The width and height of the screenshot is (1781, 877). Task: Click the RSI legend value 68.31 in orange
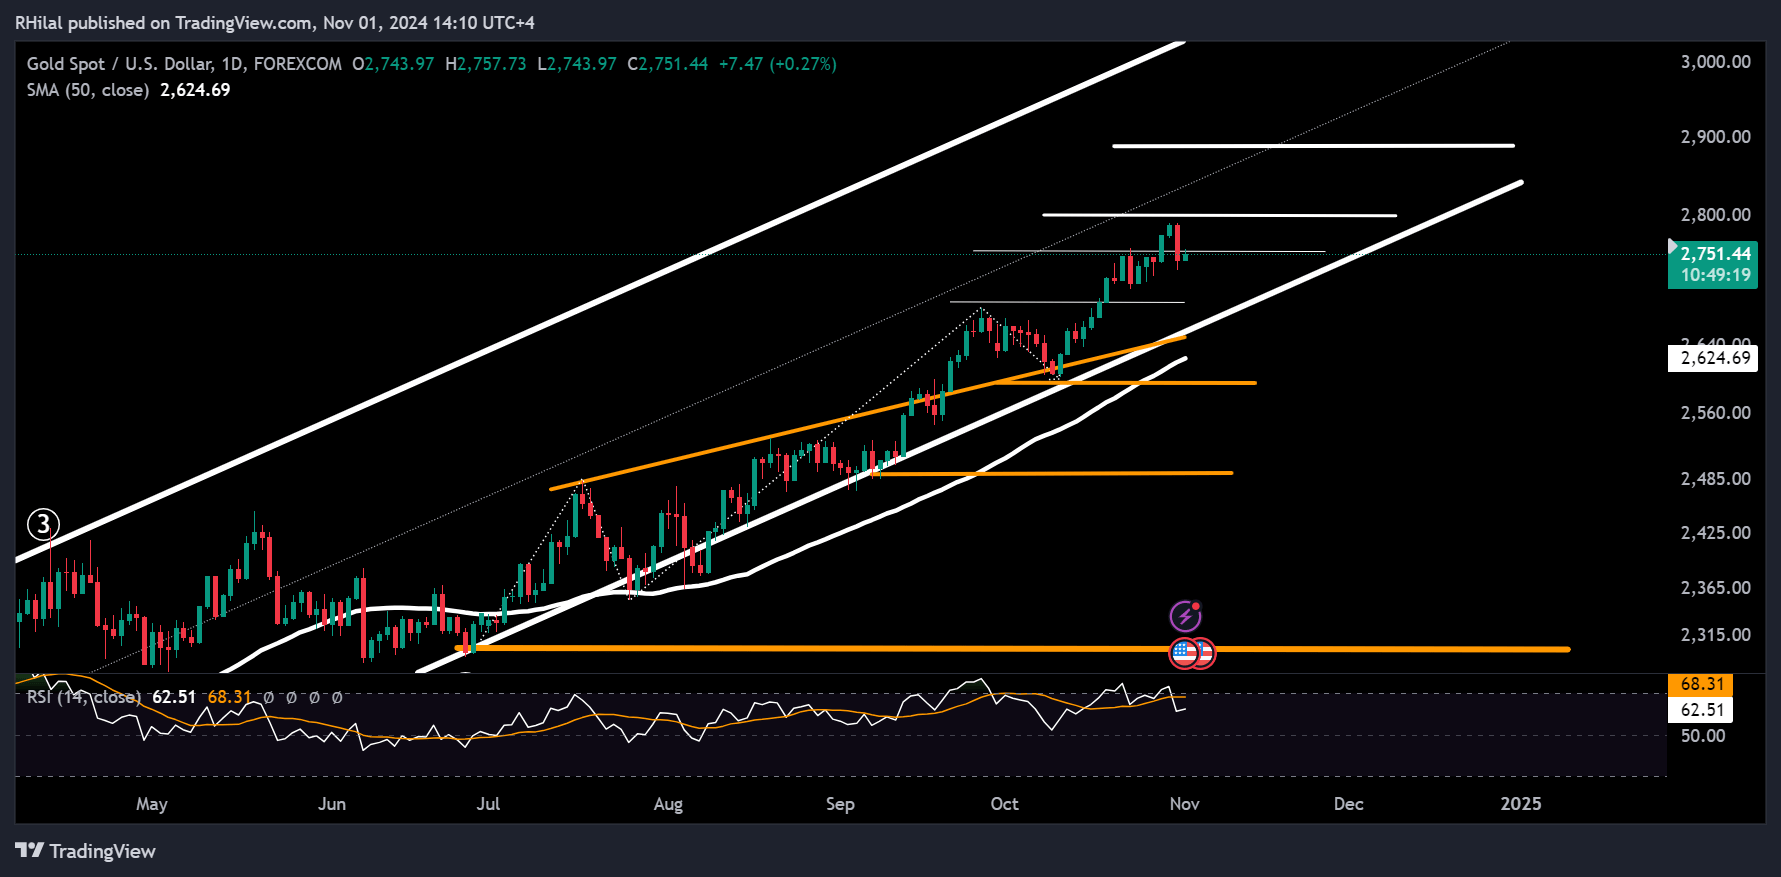(x=230, y=697)
